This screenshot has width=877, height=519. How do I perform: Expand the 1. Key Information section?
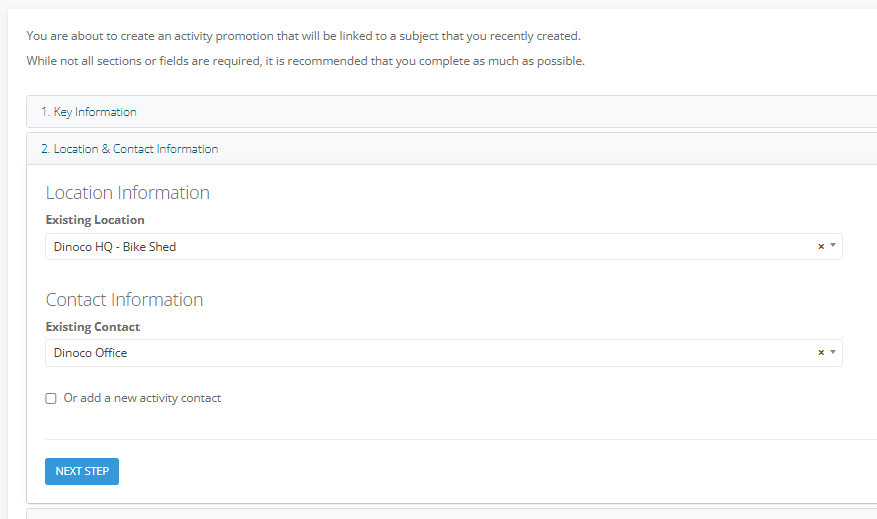(x=89, y=112)
